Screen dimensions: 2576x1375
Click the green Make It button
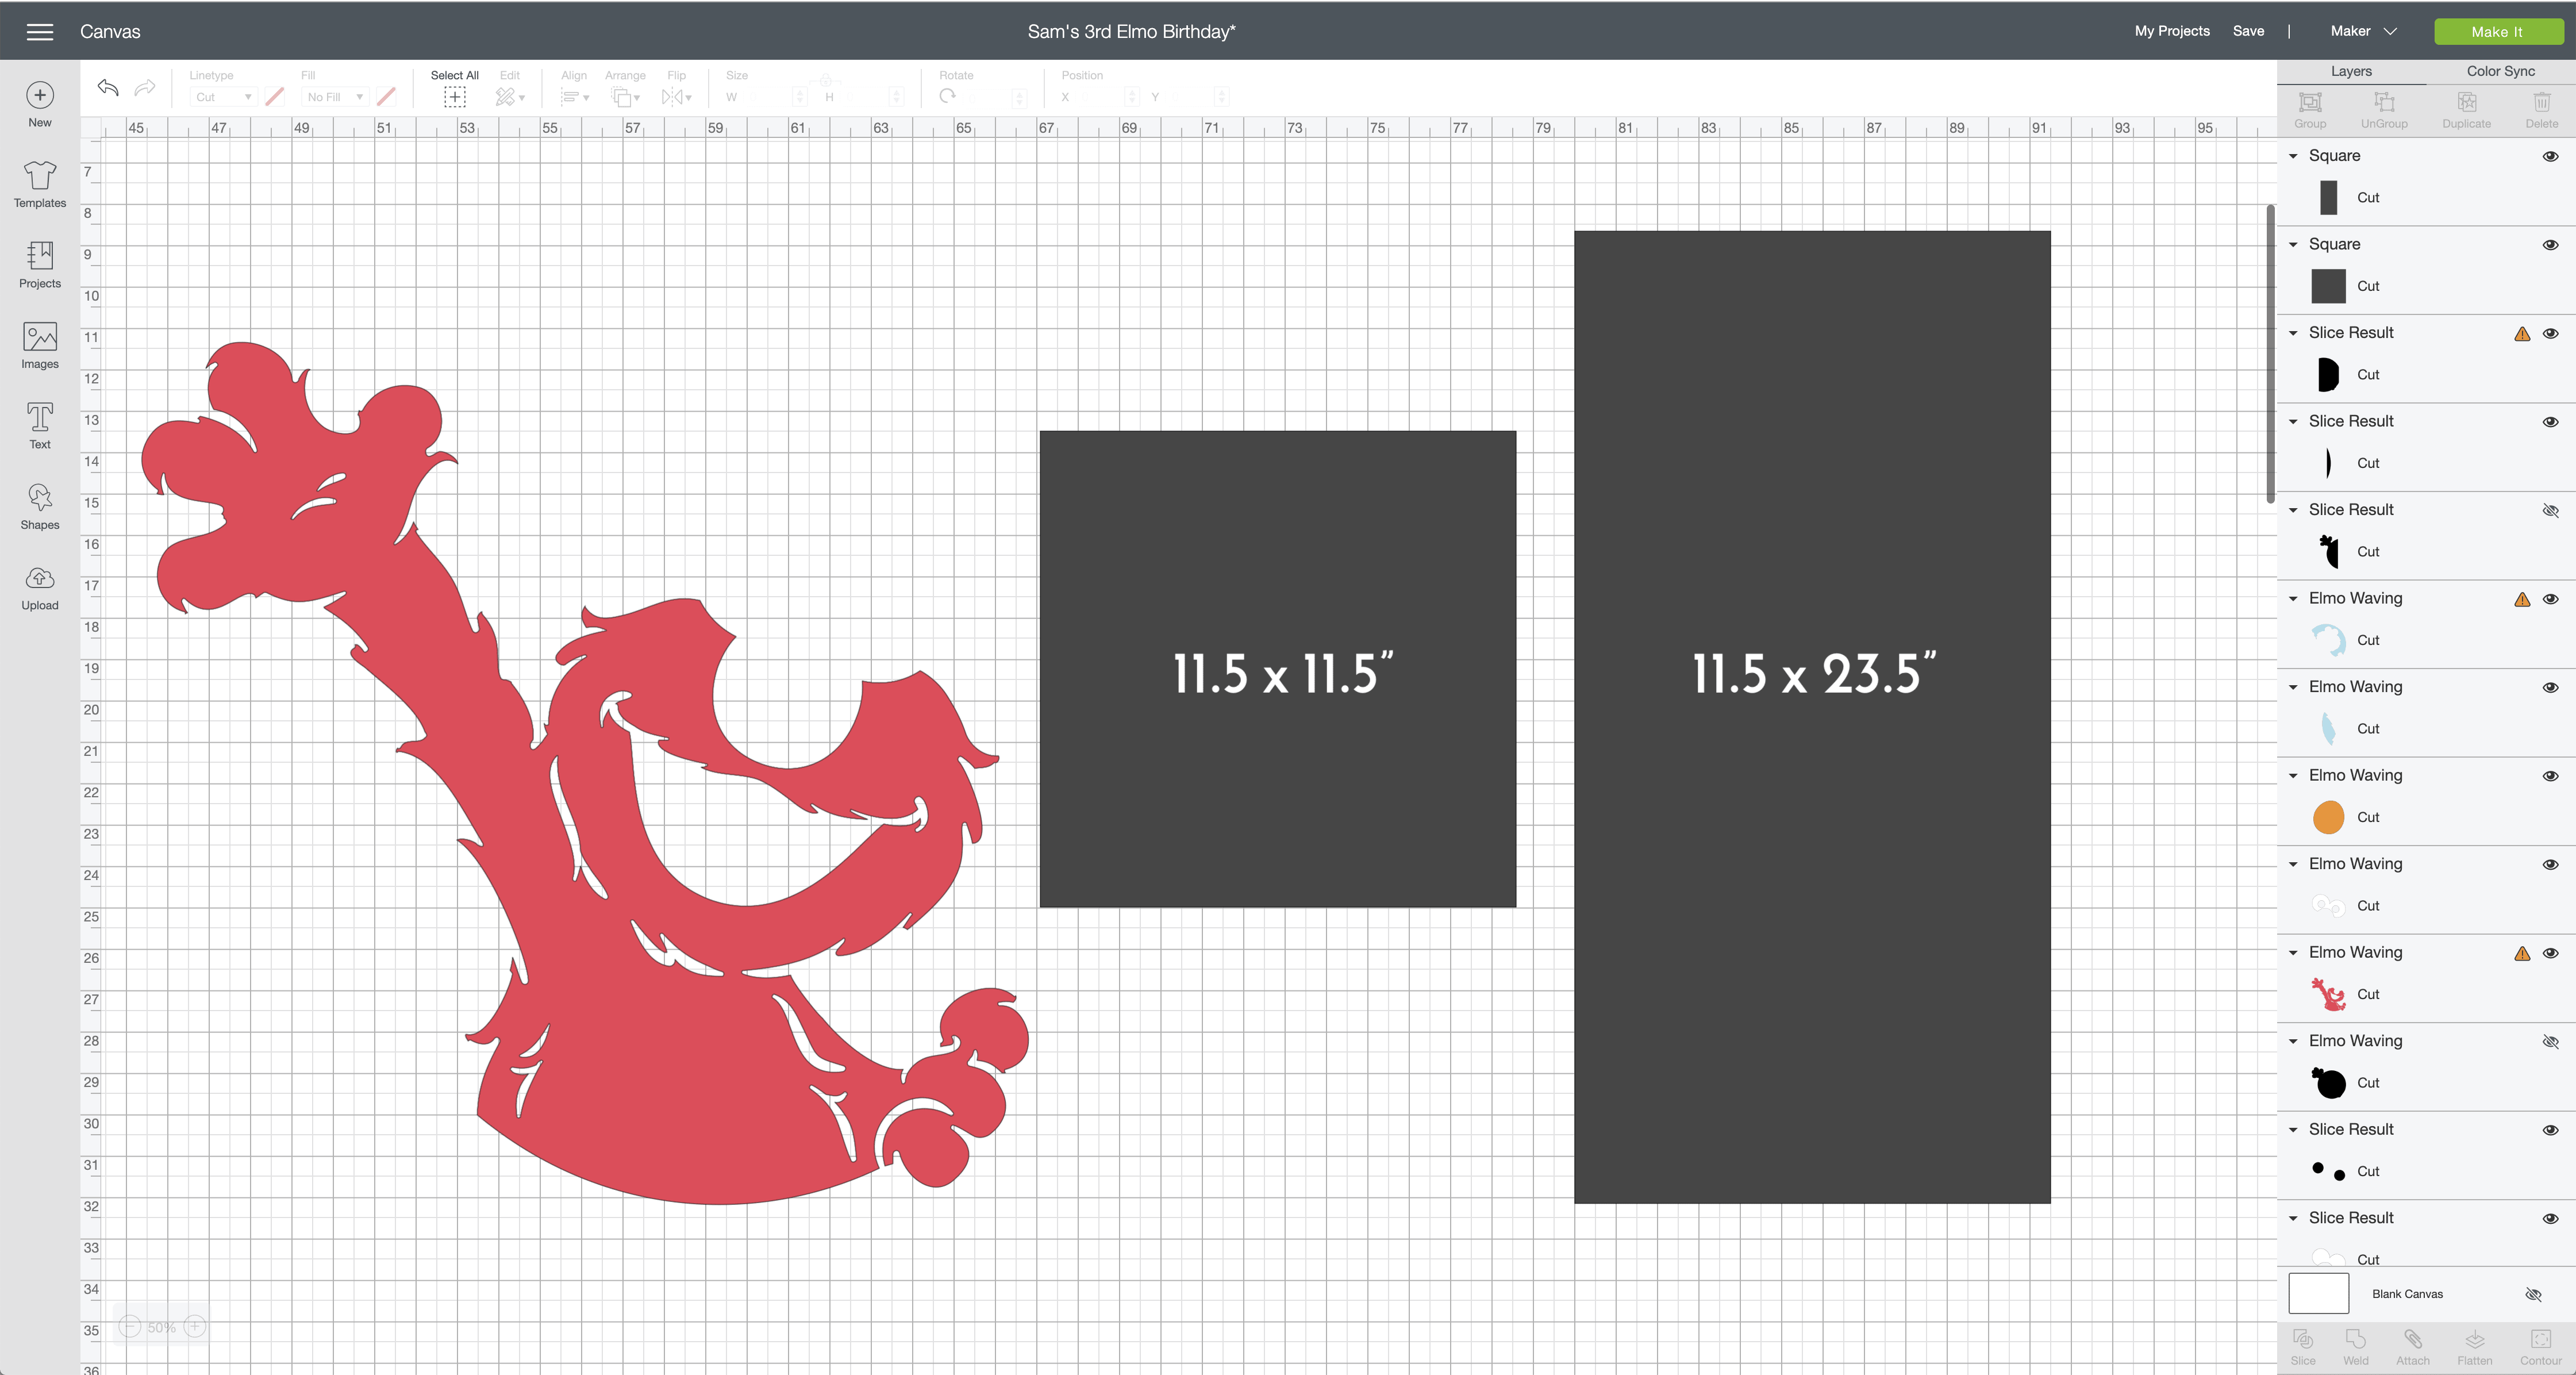(x=2497, y=31)
